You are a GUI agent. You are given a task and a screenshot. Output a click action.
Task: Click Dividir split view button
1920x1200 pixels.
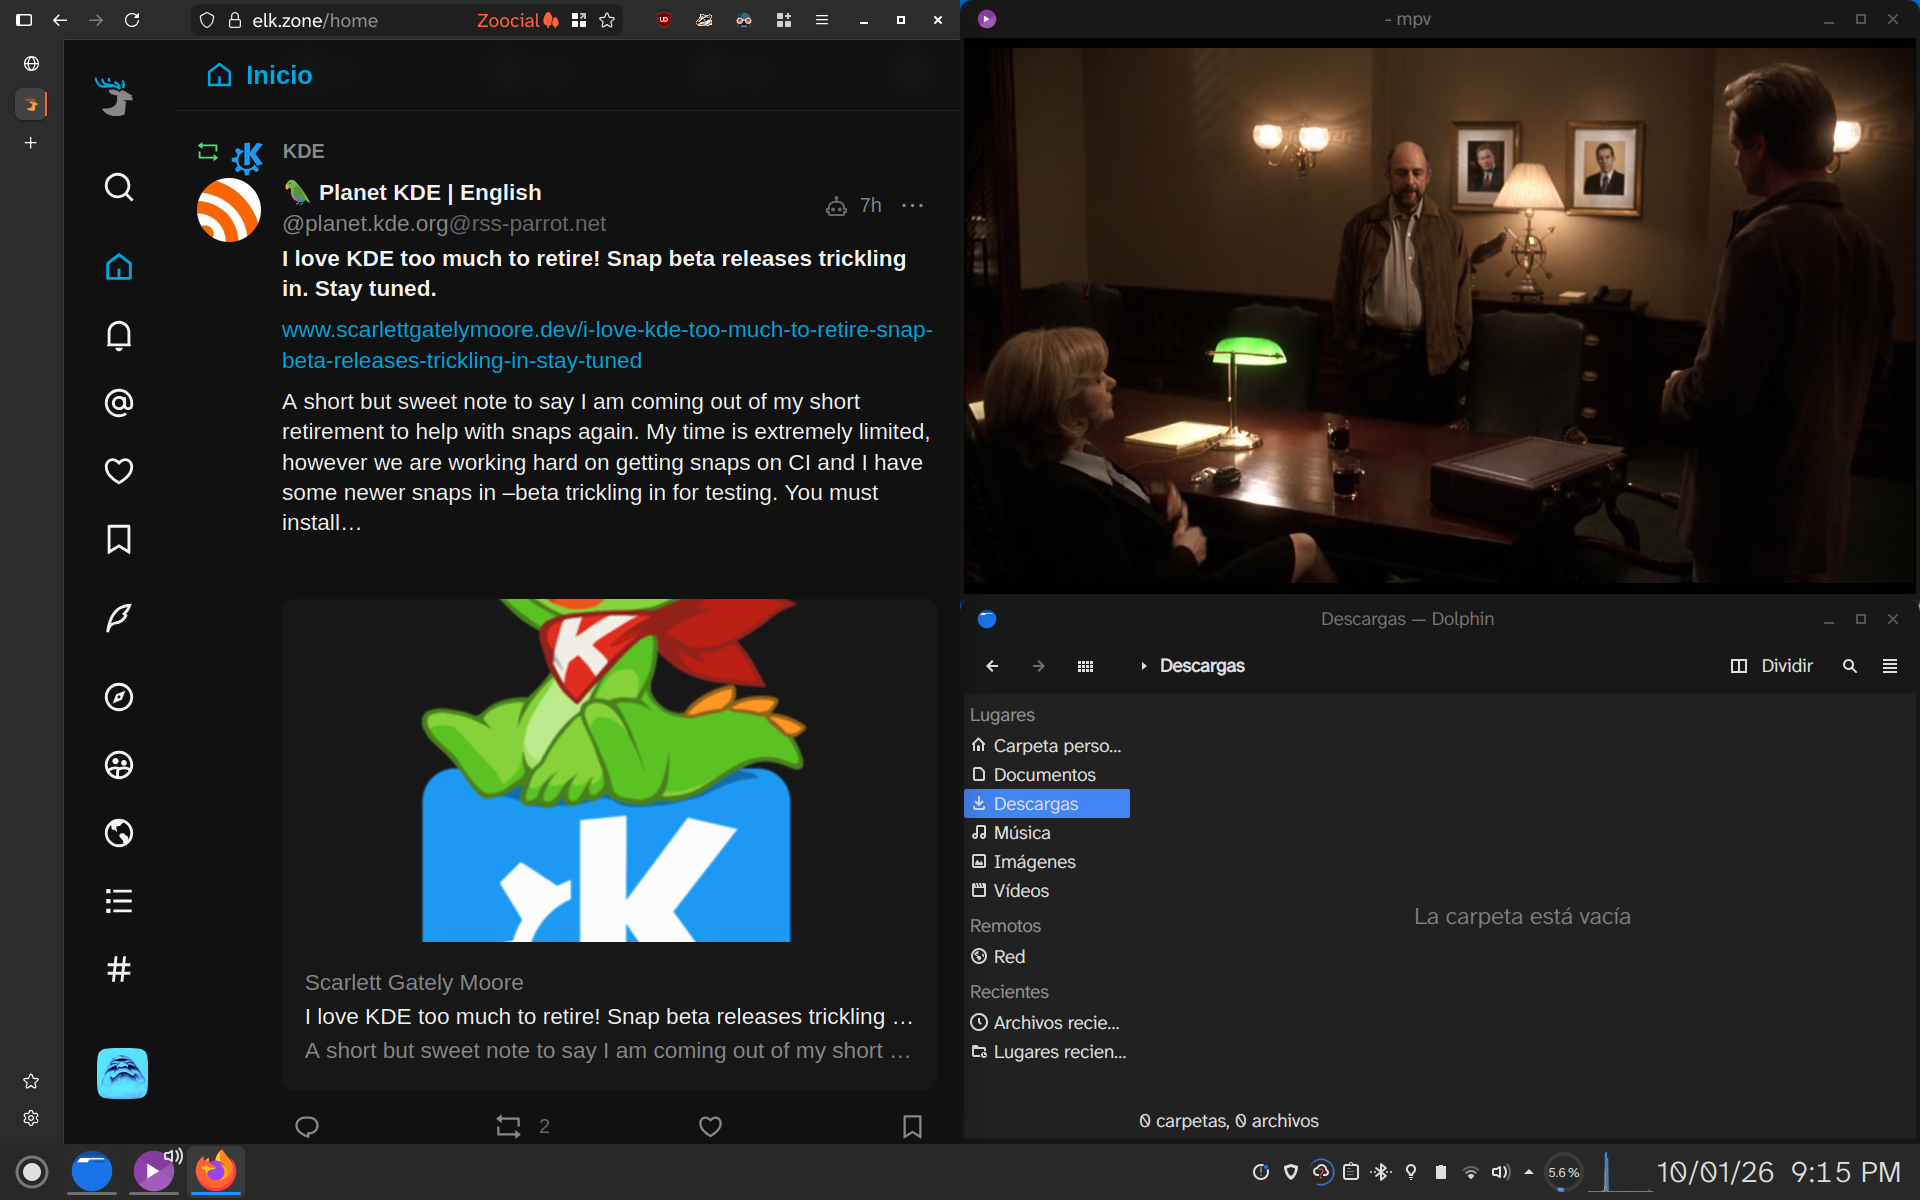pyautogui.click(x=1772, y=666)
